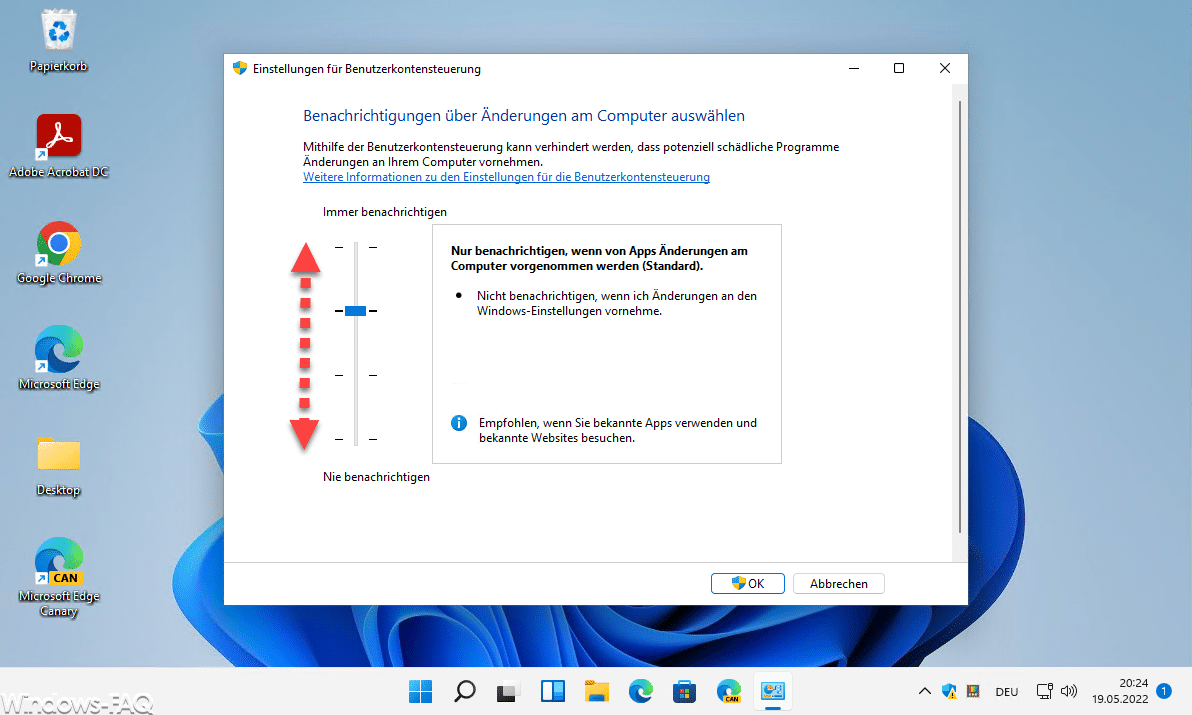Open File Explorer from the taskbar
Screen dimensions: 1192x715
[597, 691]
